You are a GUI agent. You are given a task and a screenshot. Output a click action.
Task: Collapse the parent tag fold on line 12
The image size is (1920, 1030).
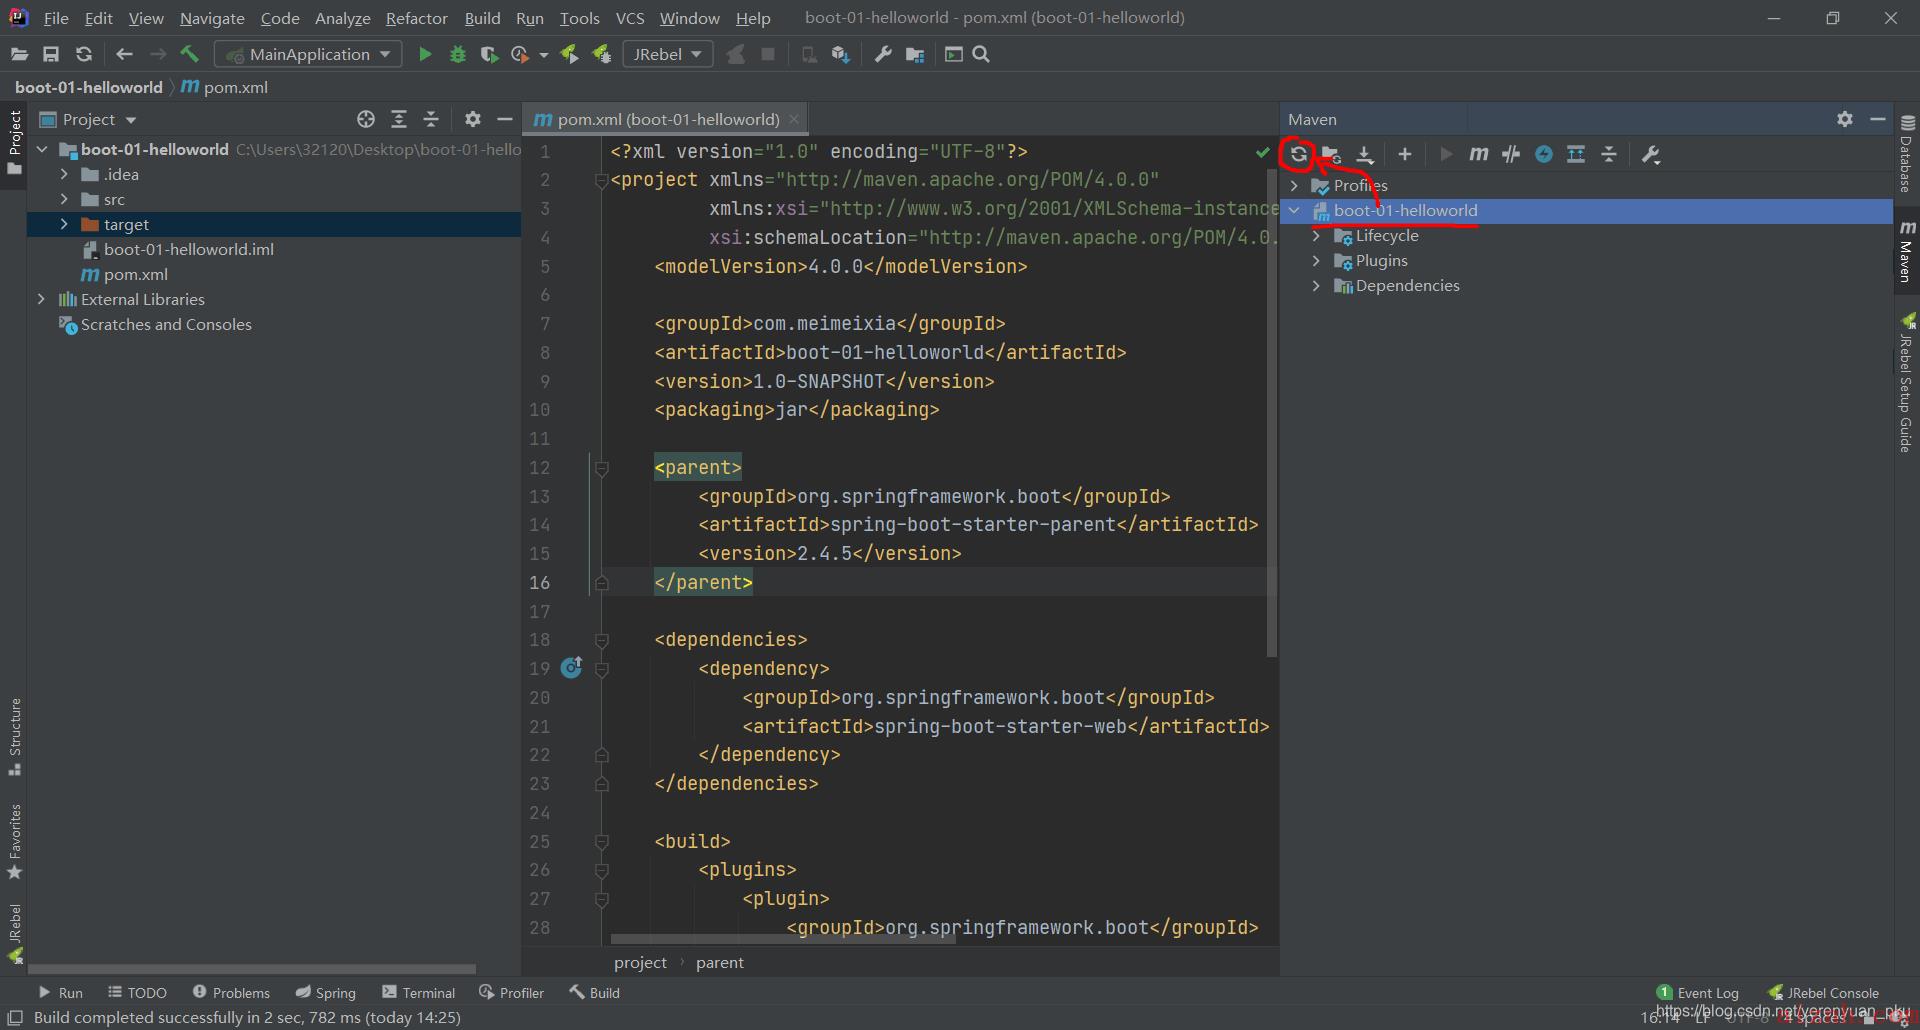(602, 468)
